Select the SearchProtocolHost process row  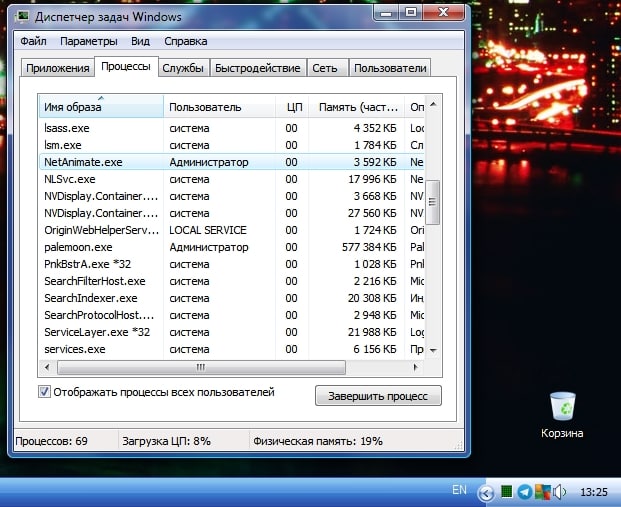232,315
